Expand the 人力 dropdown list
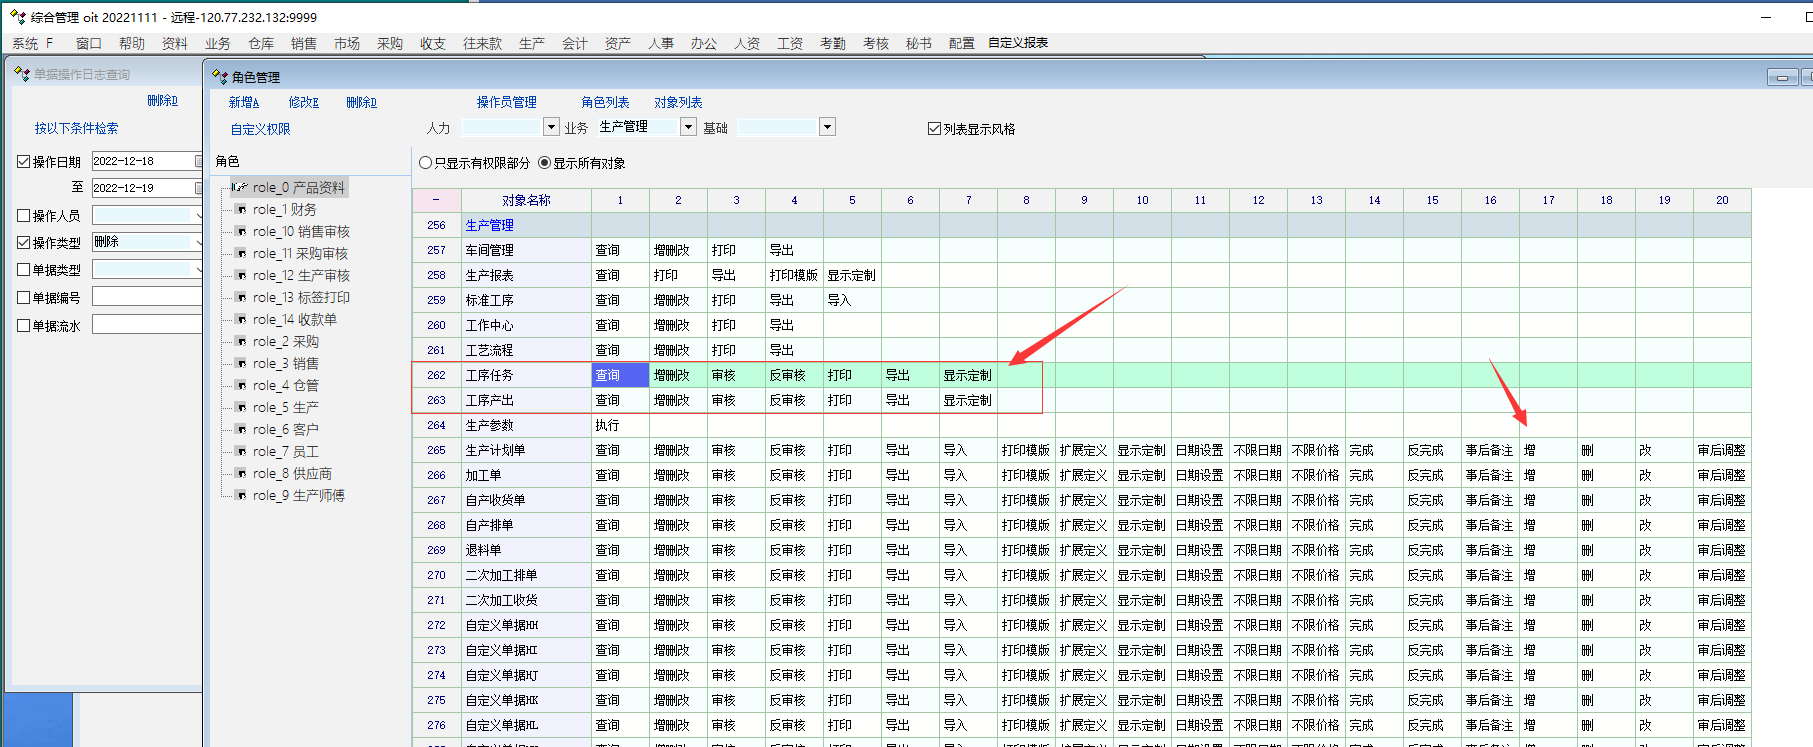 coord(551,127)
